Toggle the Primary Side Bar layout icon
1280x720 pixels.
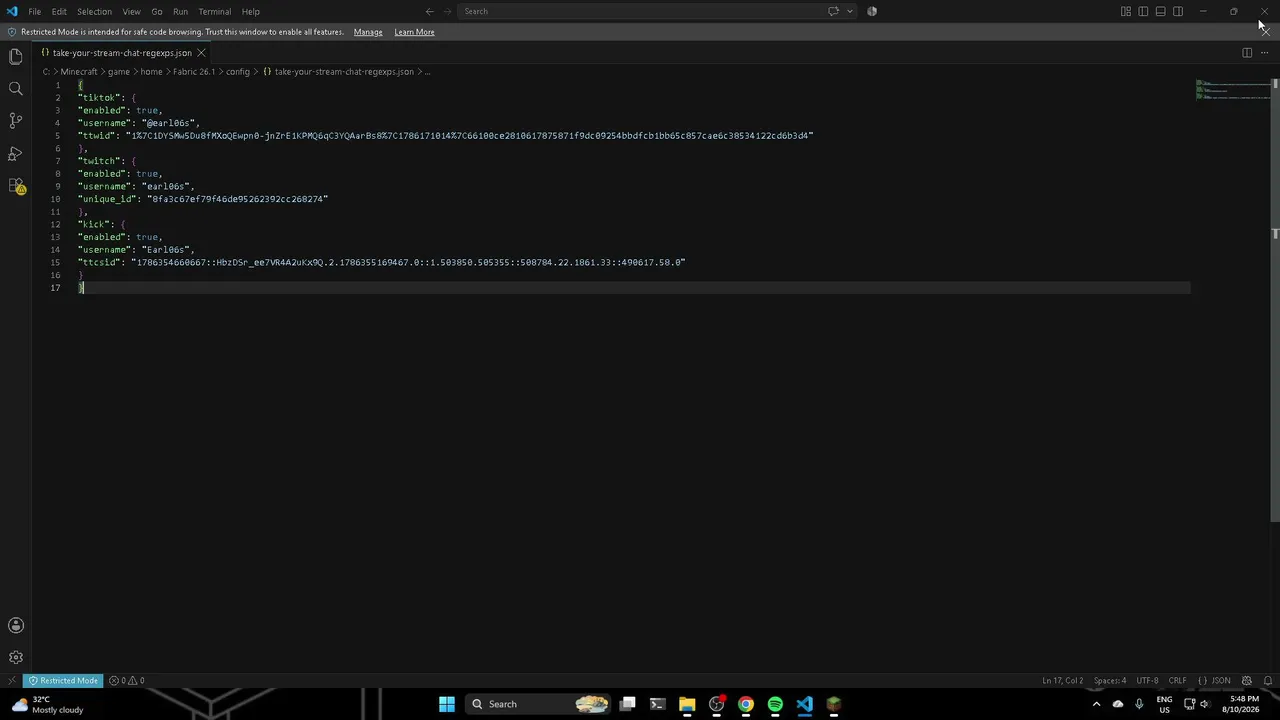click(1143, 11)
